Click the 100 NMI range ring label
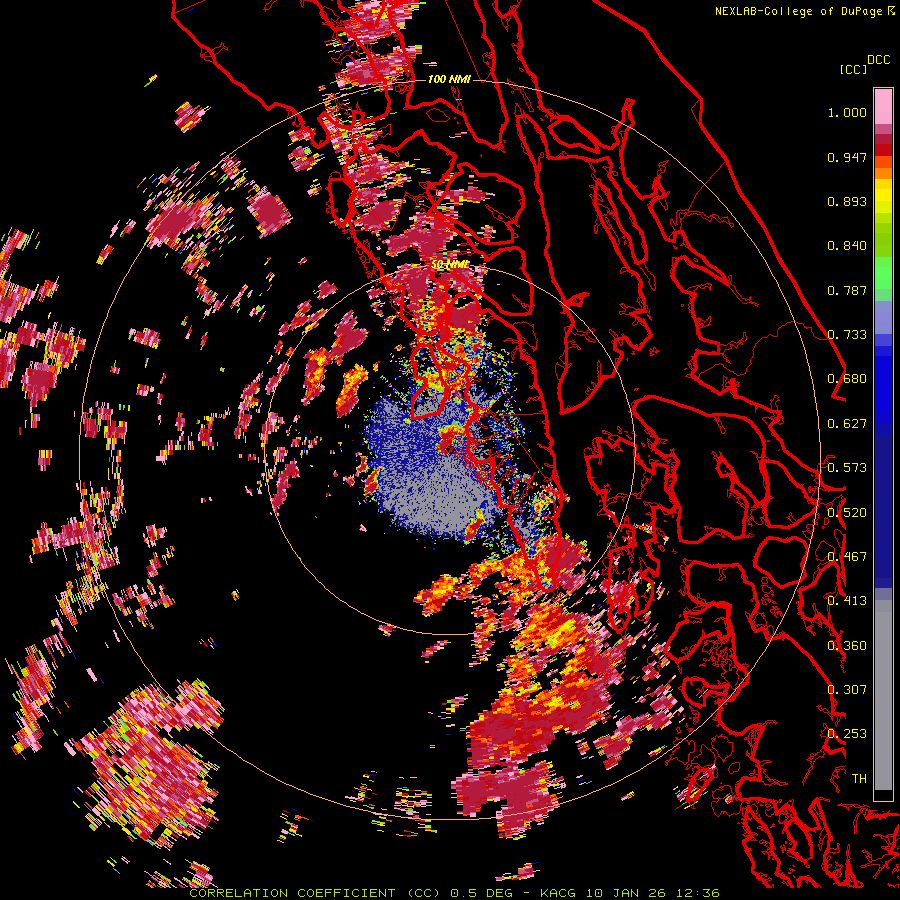Viewport: 900px width, 900px height. pos(449,79)
